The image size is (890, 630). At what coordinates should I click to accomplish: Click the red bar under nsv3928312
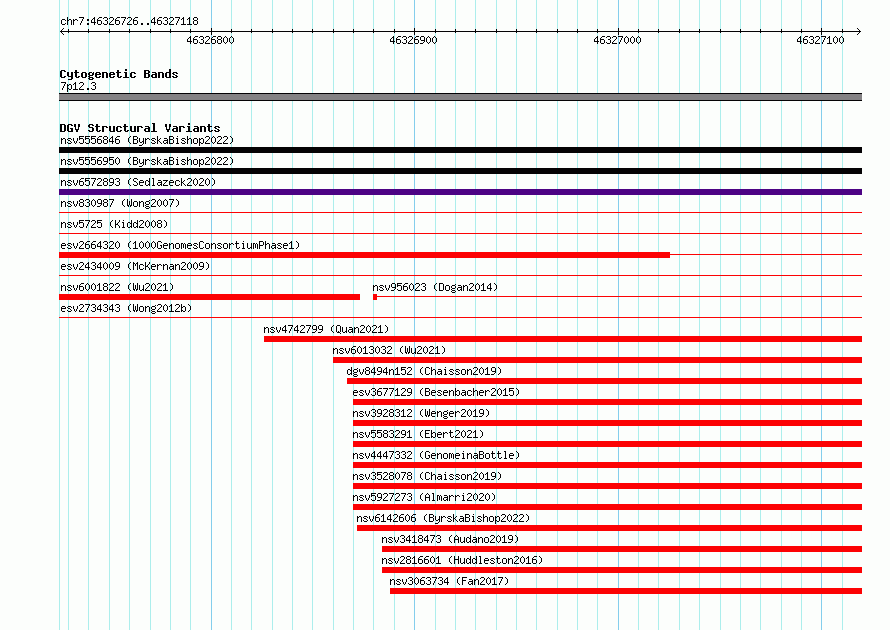pos(607,423)
